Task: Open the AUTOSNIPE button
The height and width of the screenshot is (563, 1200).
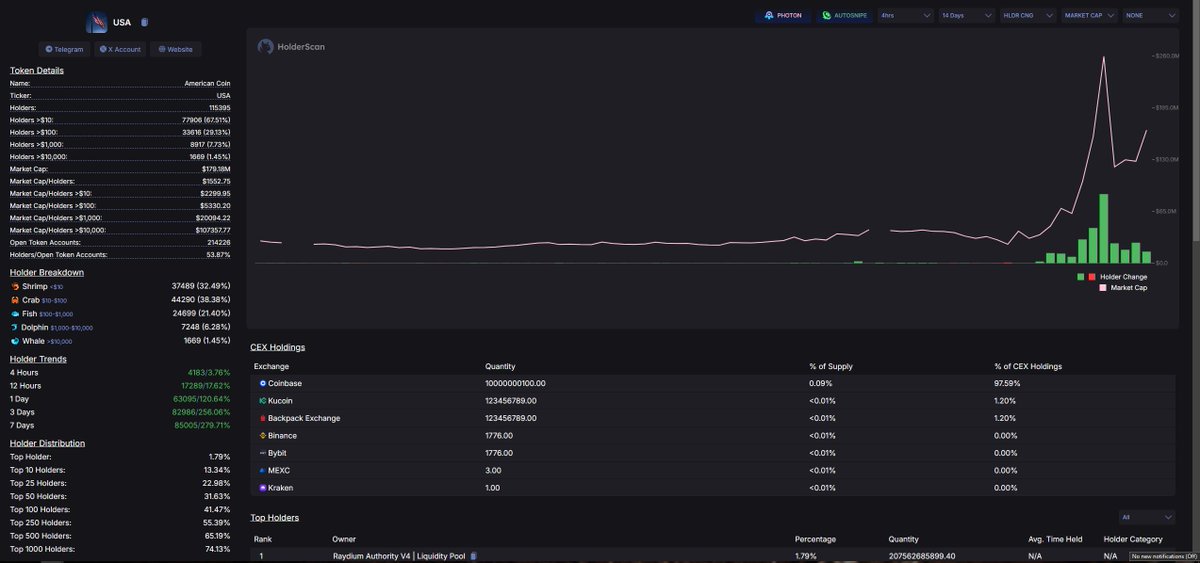Action: pos(843,16)
